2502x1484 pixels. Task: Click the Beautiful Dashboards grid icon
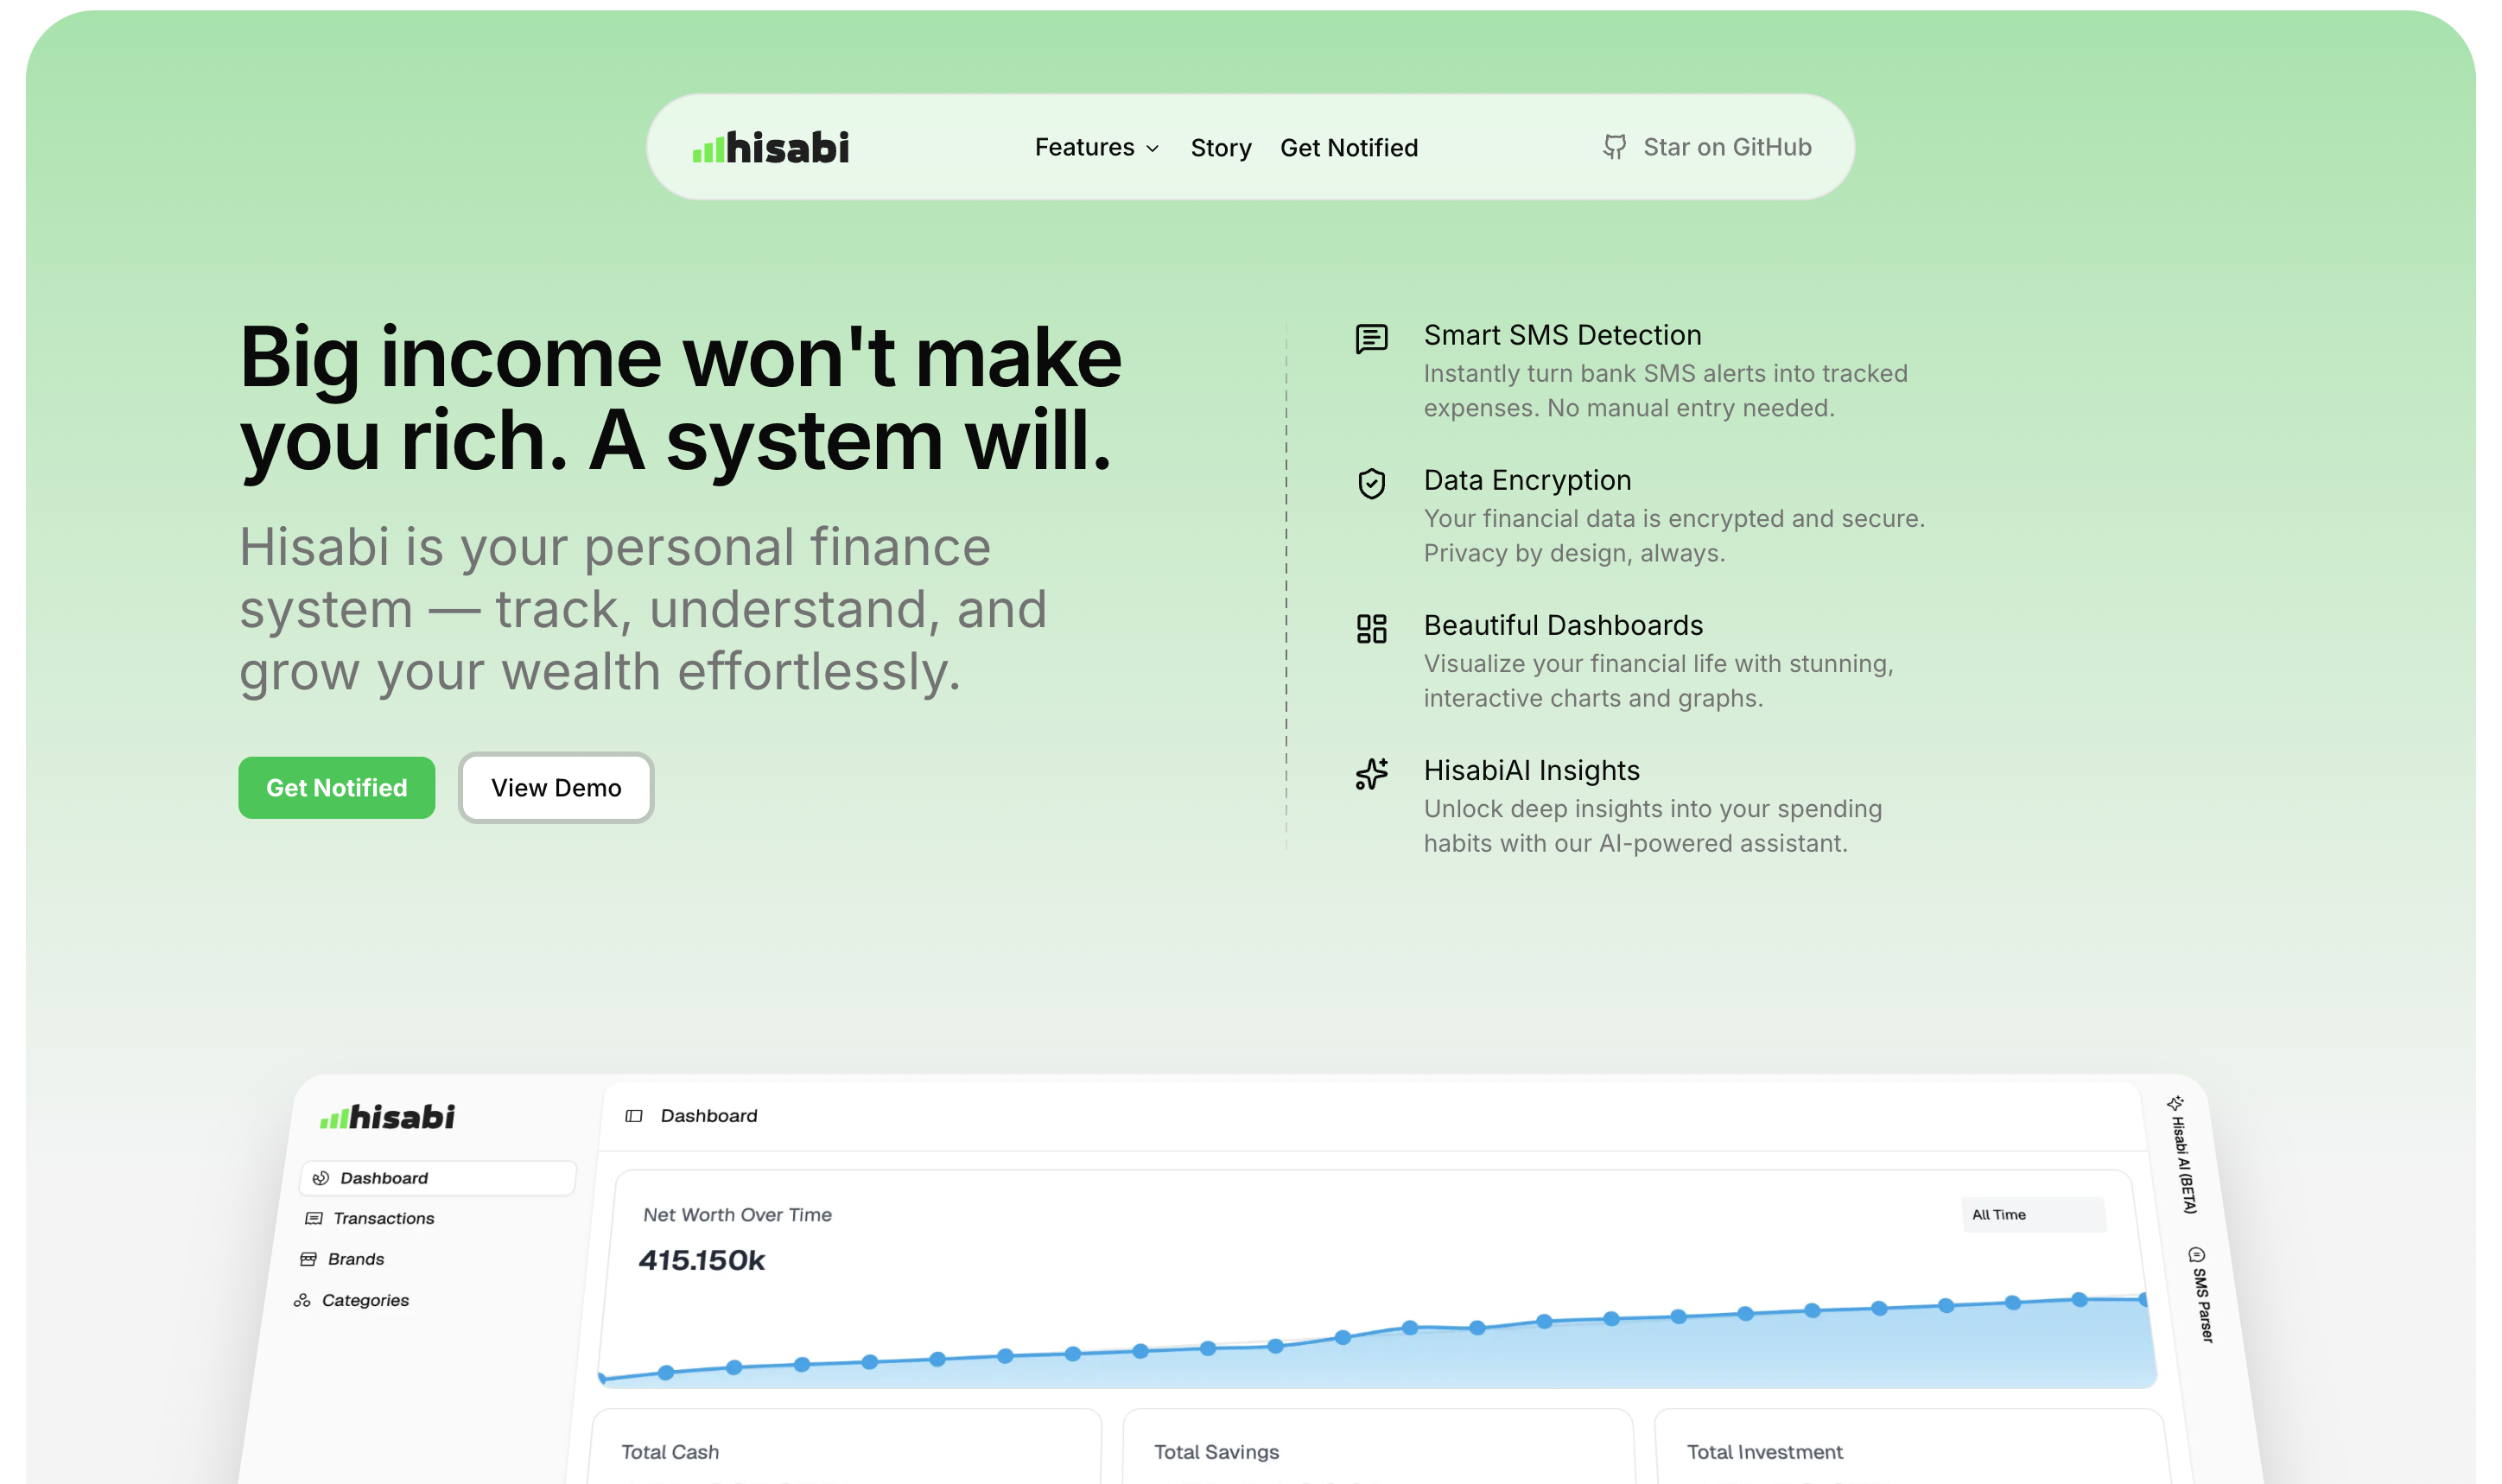pos(1372,630)
